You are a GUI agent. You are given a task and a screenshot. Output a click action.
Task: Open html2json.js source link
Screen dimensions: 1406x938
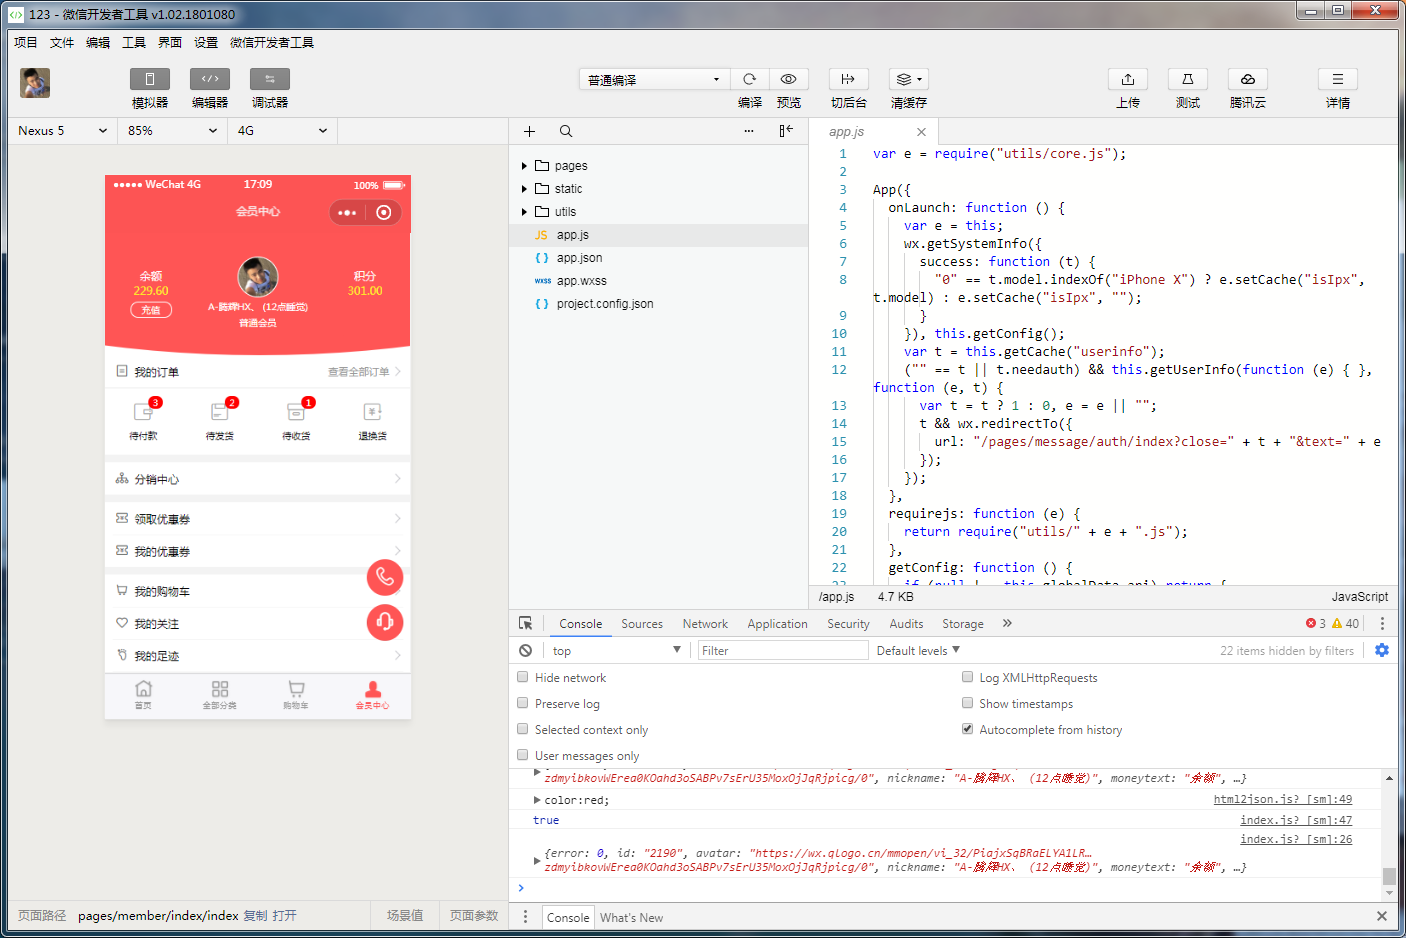coord(1282,799)
